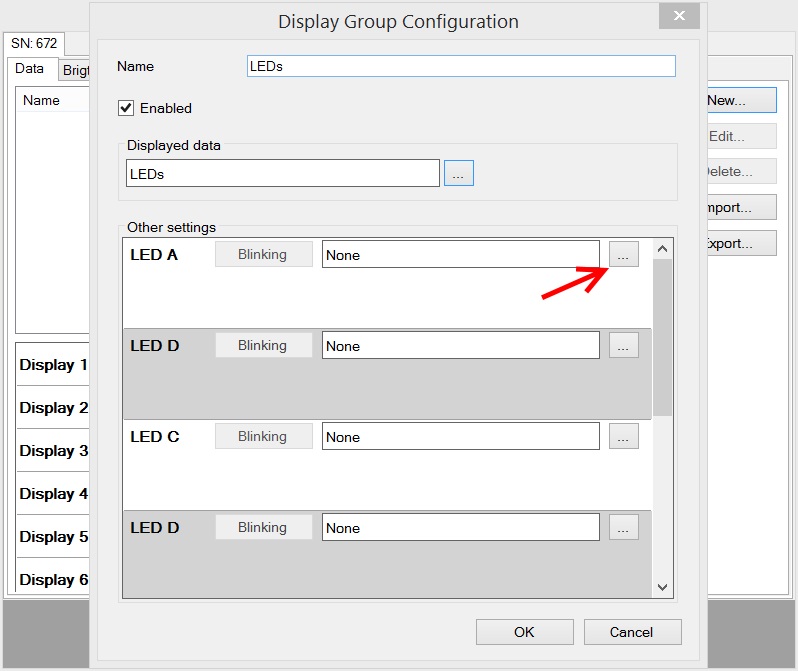Click into the Name field containing LEDs
Screen dimensions: 798x671
[461, 66]
